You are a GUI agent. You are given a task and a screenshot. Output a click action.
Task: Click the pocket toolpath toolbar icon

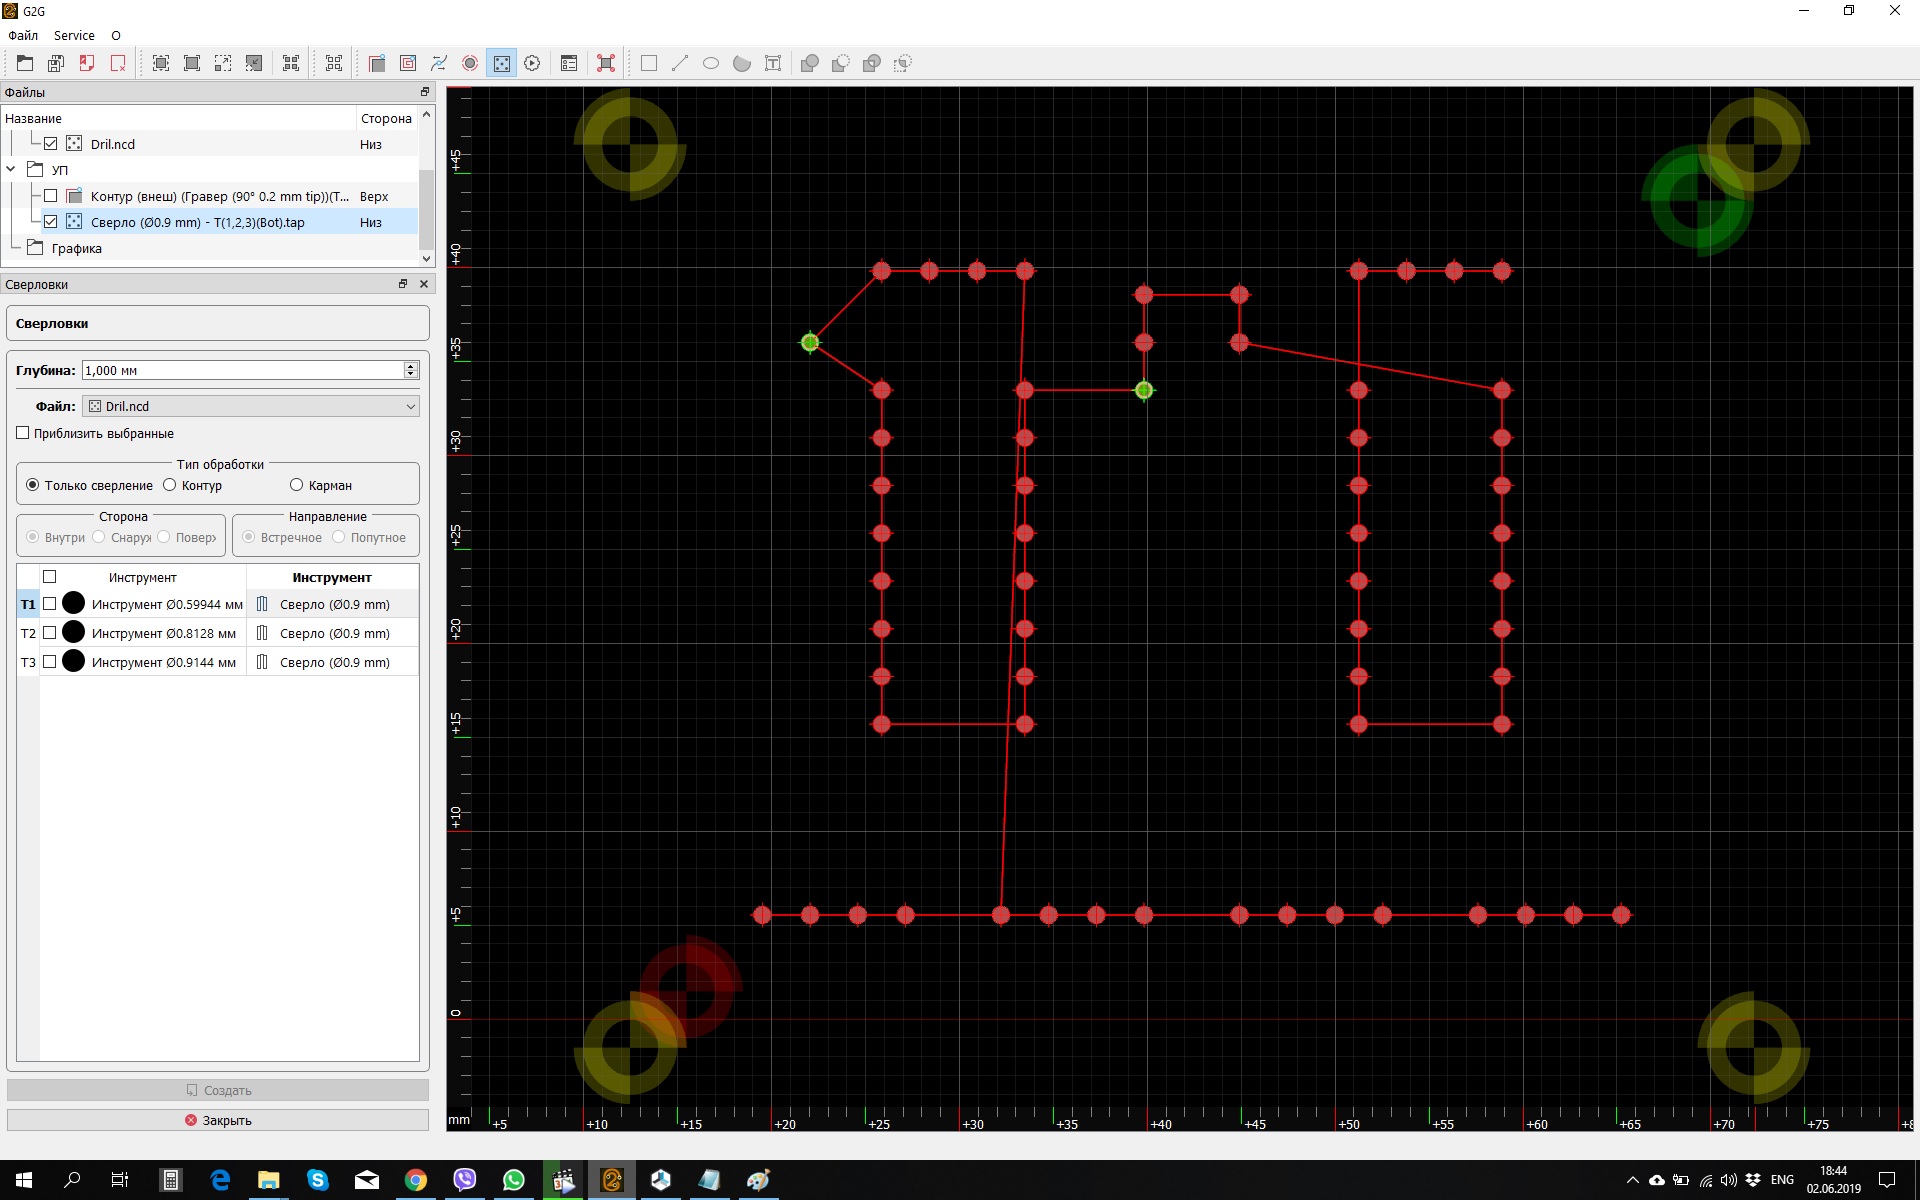[x=408, y=63]
